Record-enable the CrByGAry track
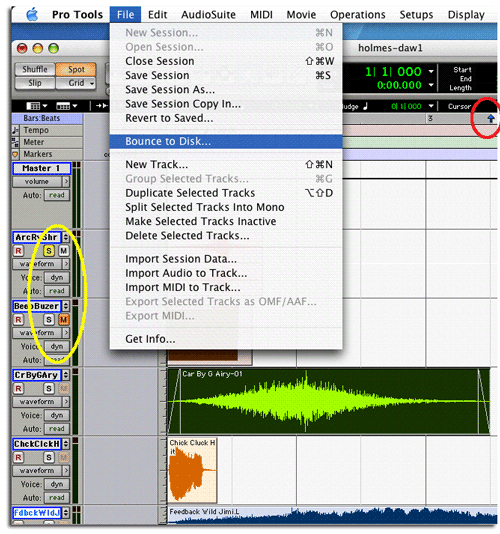 [18, 389]
